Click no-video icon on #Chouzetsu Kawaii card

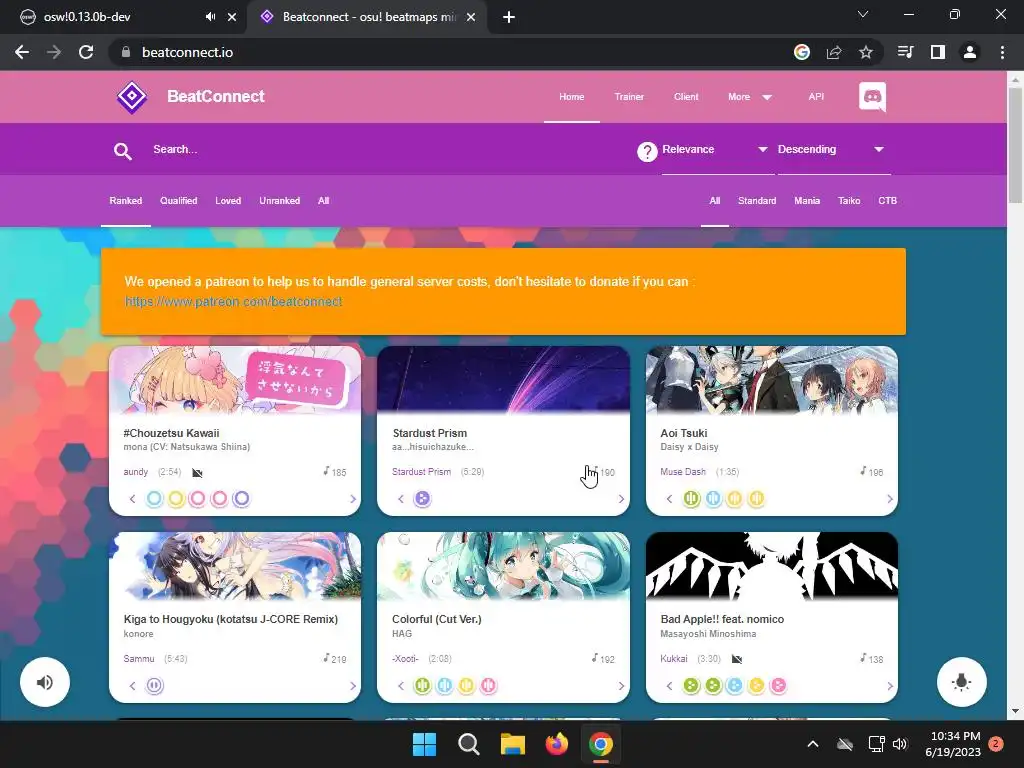(197, 472)
